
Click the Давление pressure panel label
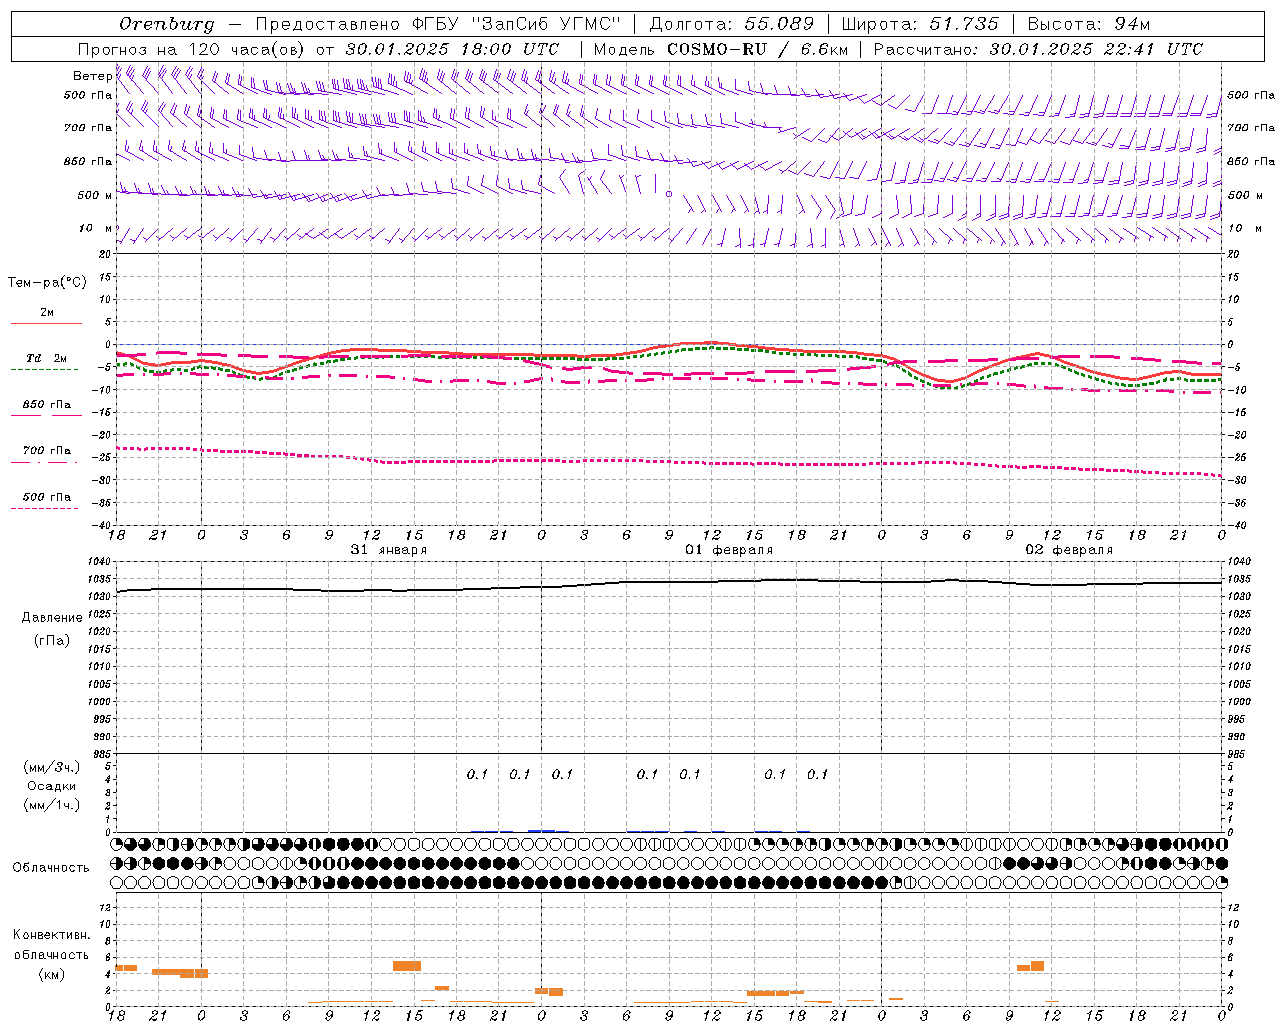tap(52, 618)
